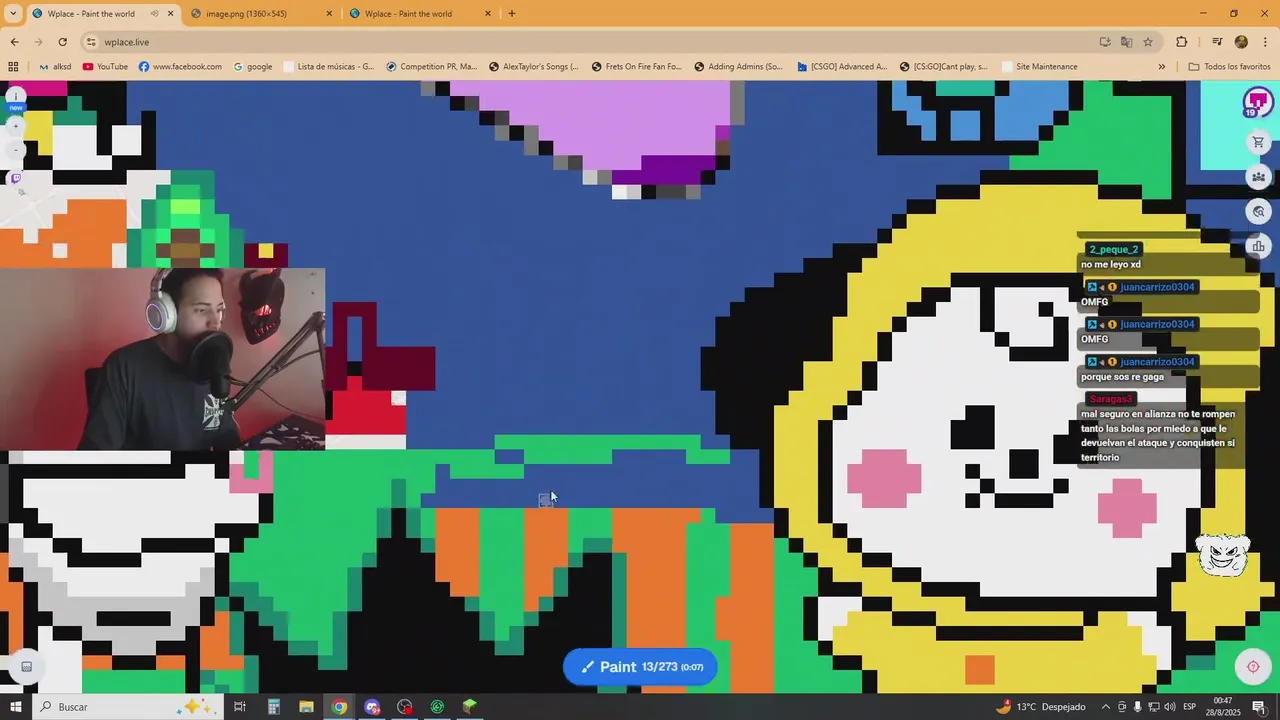The width and height of the screenshot is (1280, 720).
Task: Center map with the pink location button
Action: [x=1253, y=667]
